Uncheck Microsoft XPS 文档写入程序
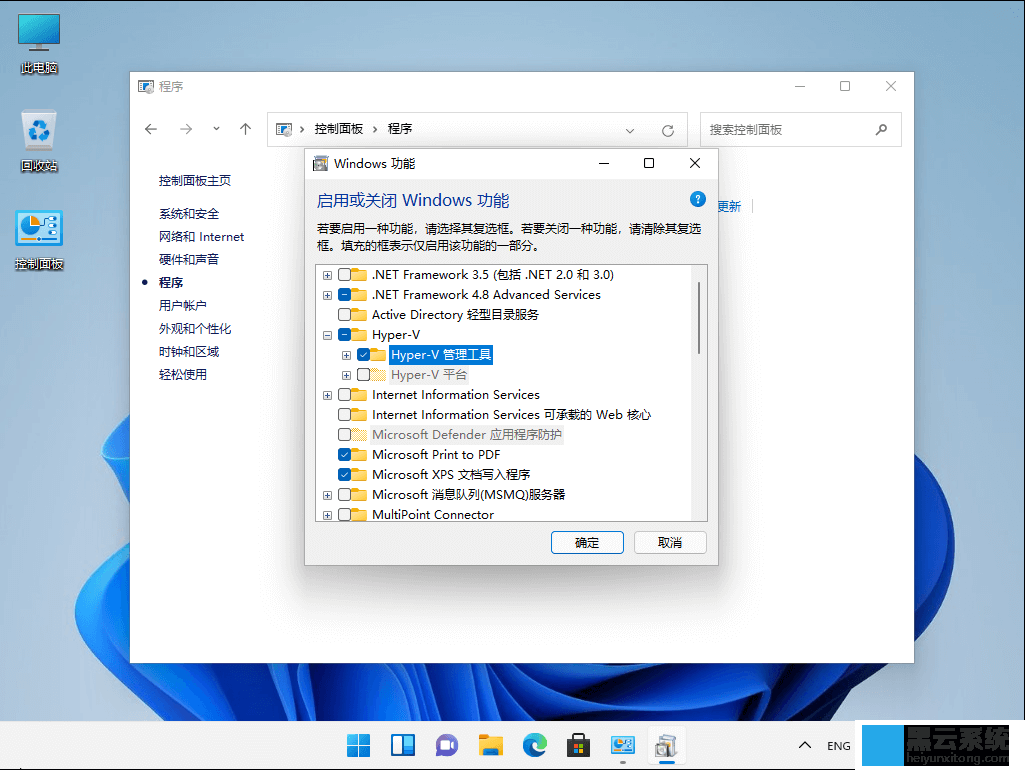 coord(346,474)
